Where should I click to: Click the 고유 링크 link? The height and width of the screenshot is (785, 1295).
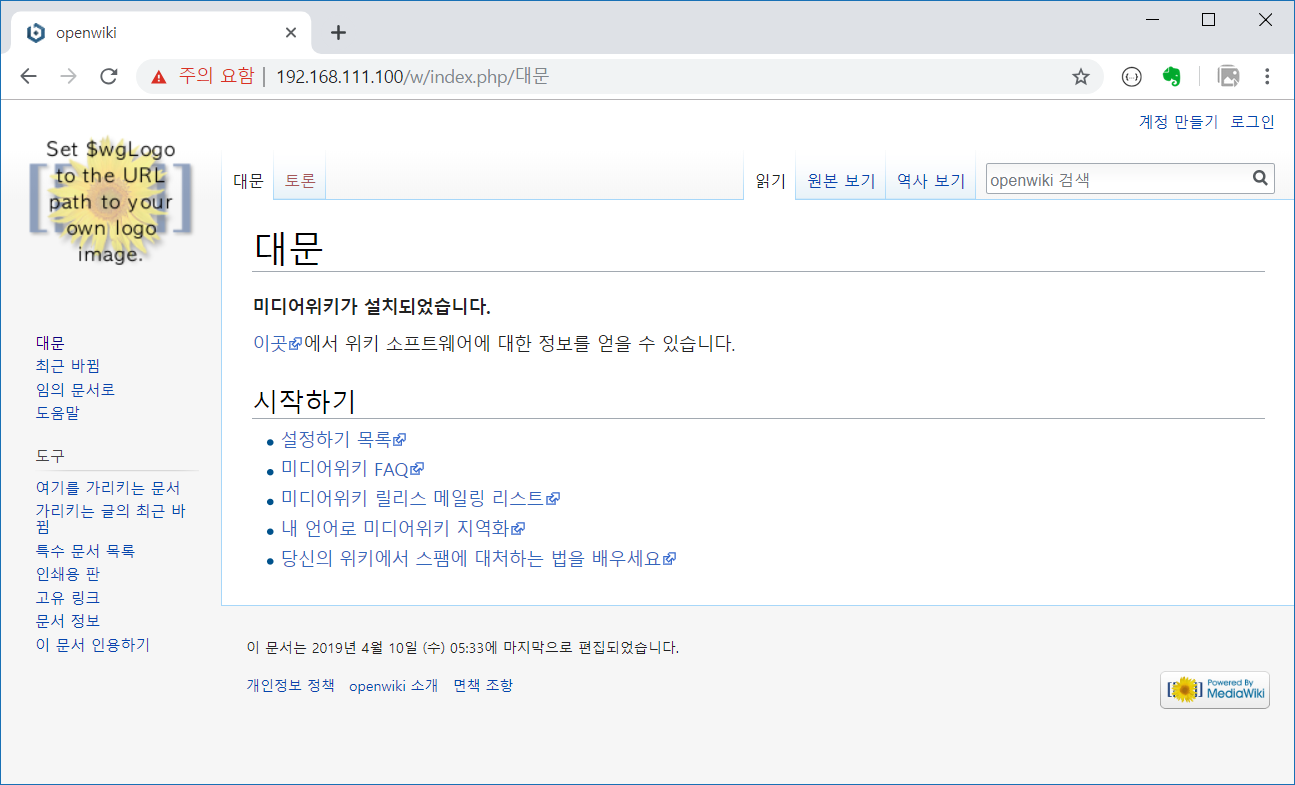(x=68, y=598)
